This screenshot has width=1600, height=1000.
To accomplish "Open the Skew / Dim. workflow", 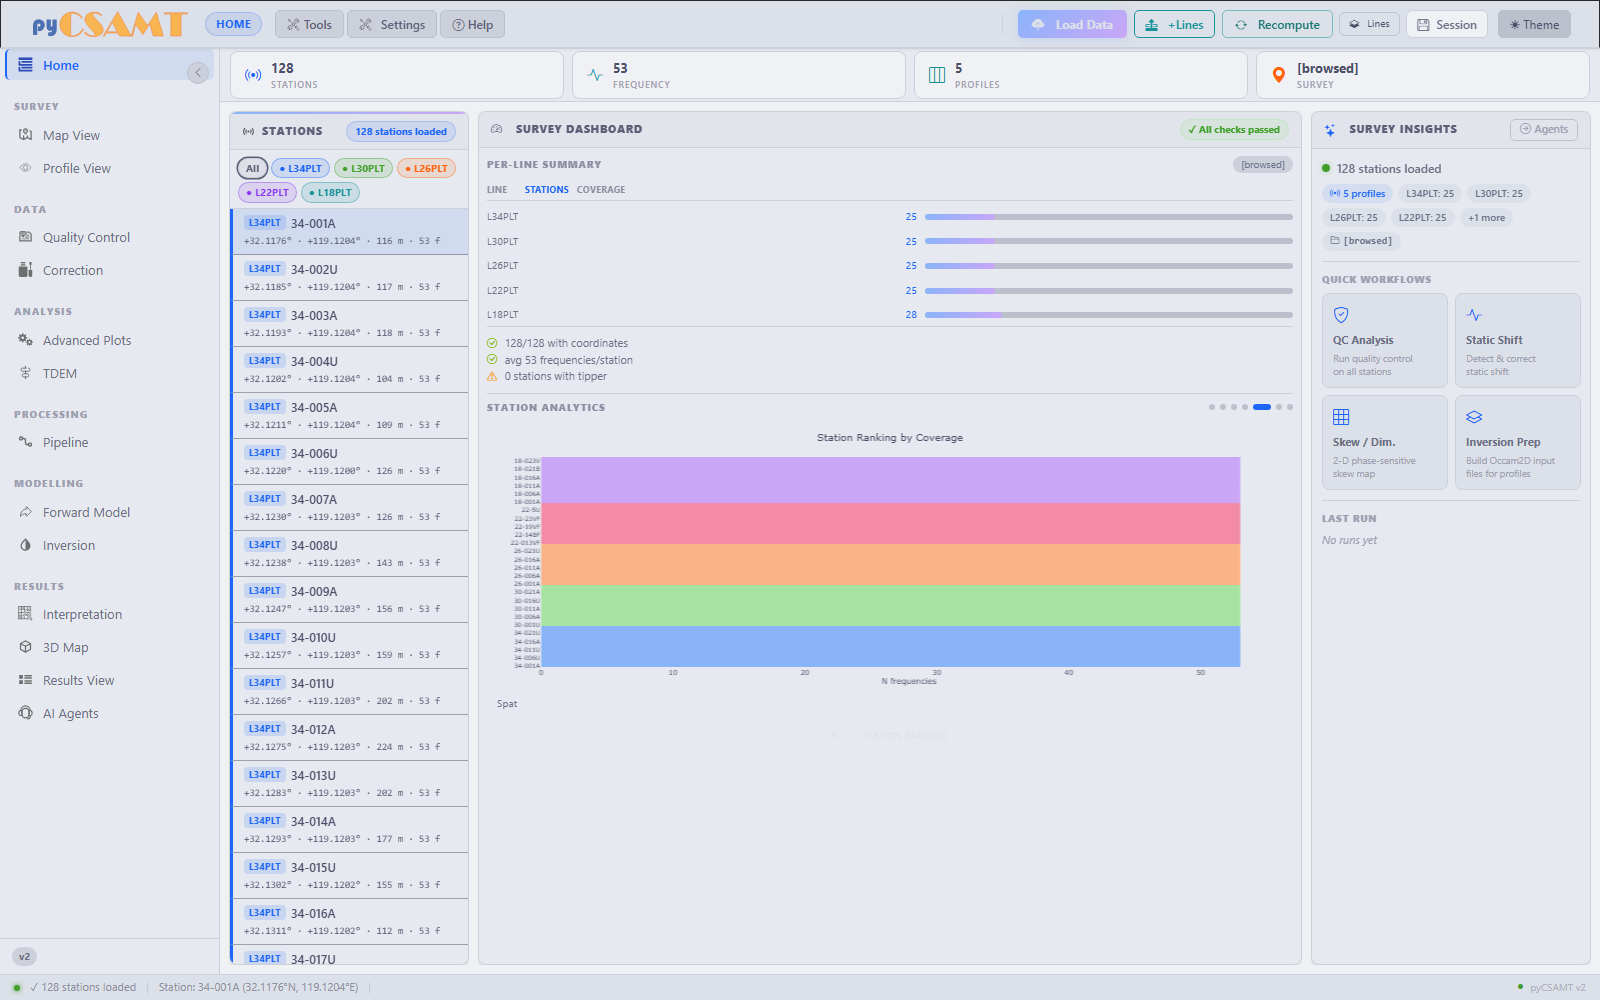I will pyautogui.click(x=1385, y=442).
